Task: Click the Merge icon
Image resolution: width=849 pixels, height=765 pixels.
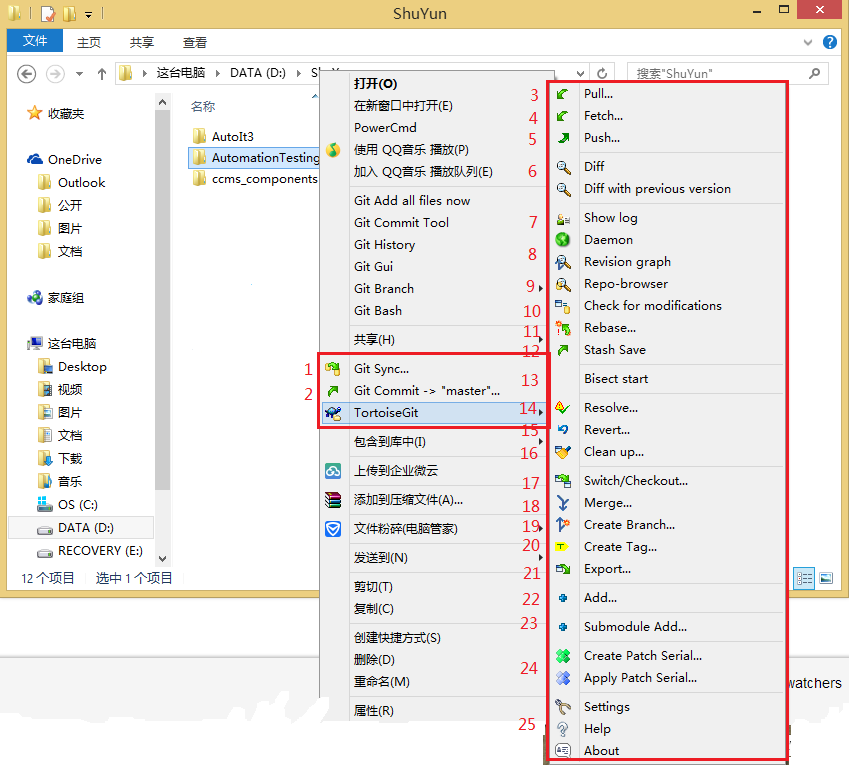Action: (563, 503)
